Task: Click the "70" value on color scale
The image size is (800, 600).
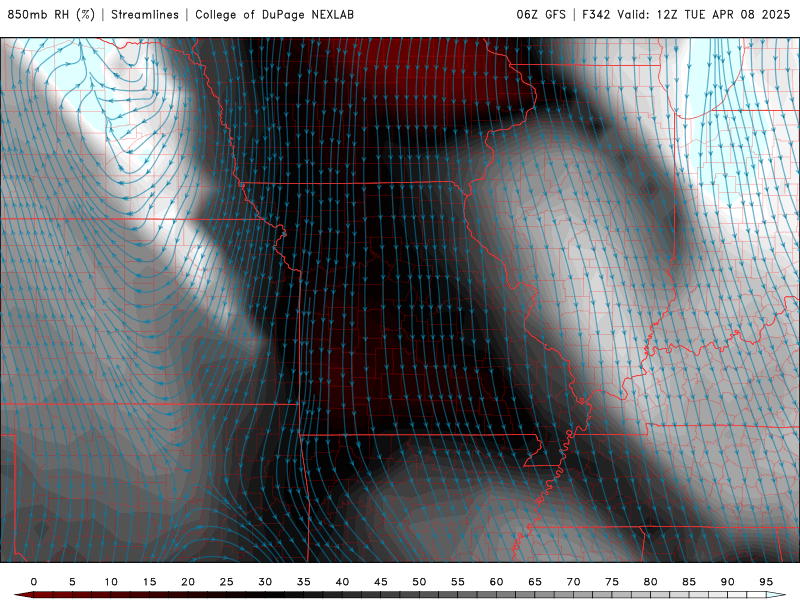Action: click(573, 582)
